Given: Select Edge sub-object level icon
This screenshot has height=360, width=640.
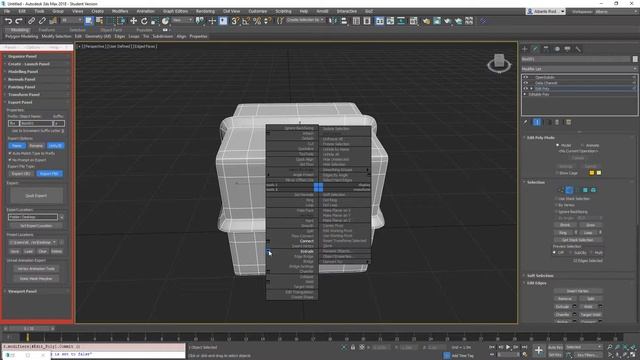Looking at the screenshot, I should 569,190.
